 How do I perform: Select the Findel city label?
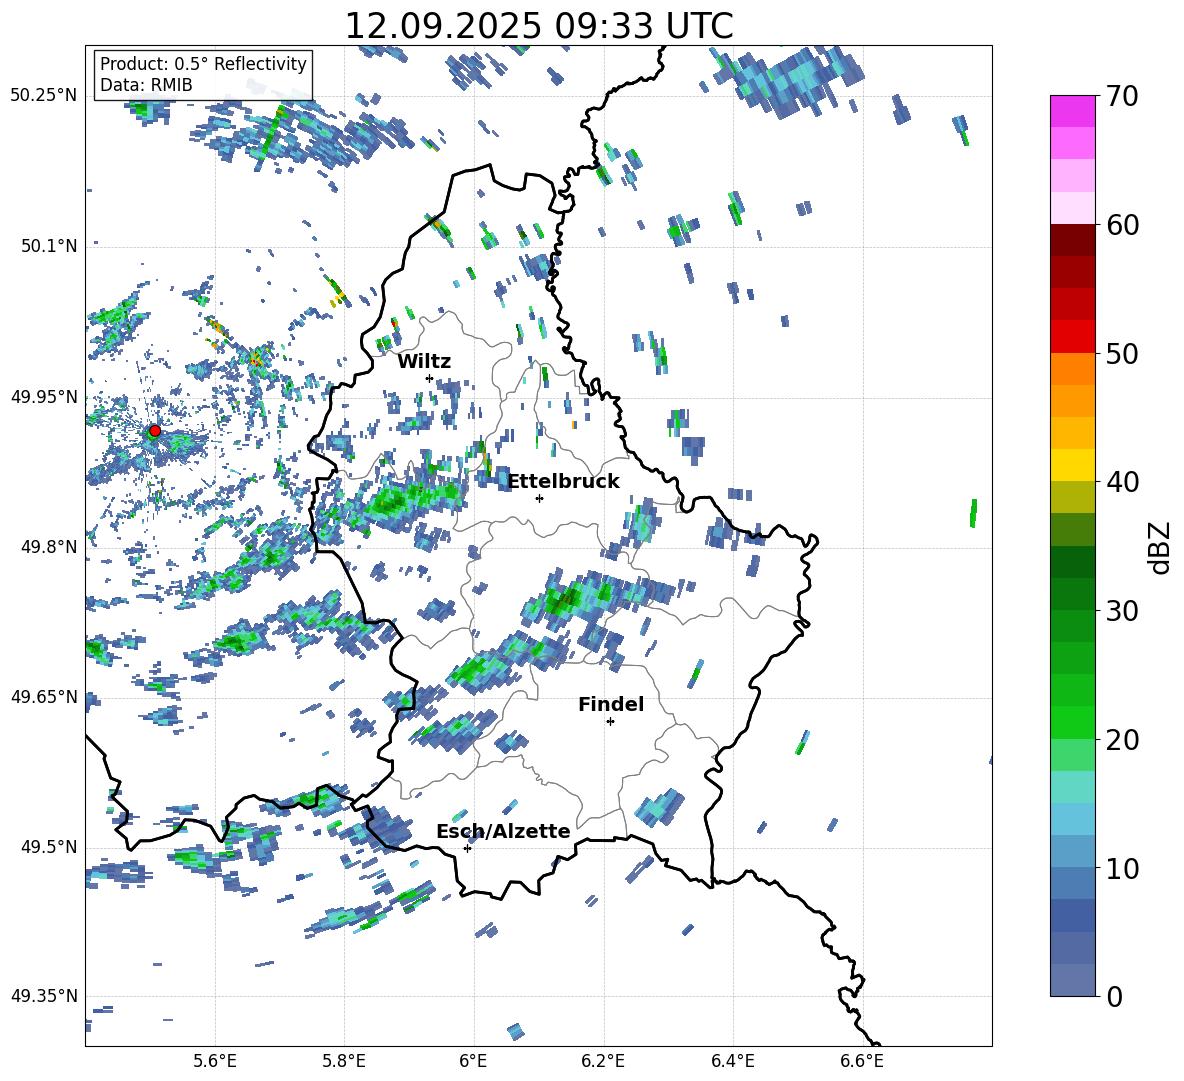click(611, 704)
